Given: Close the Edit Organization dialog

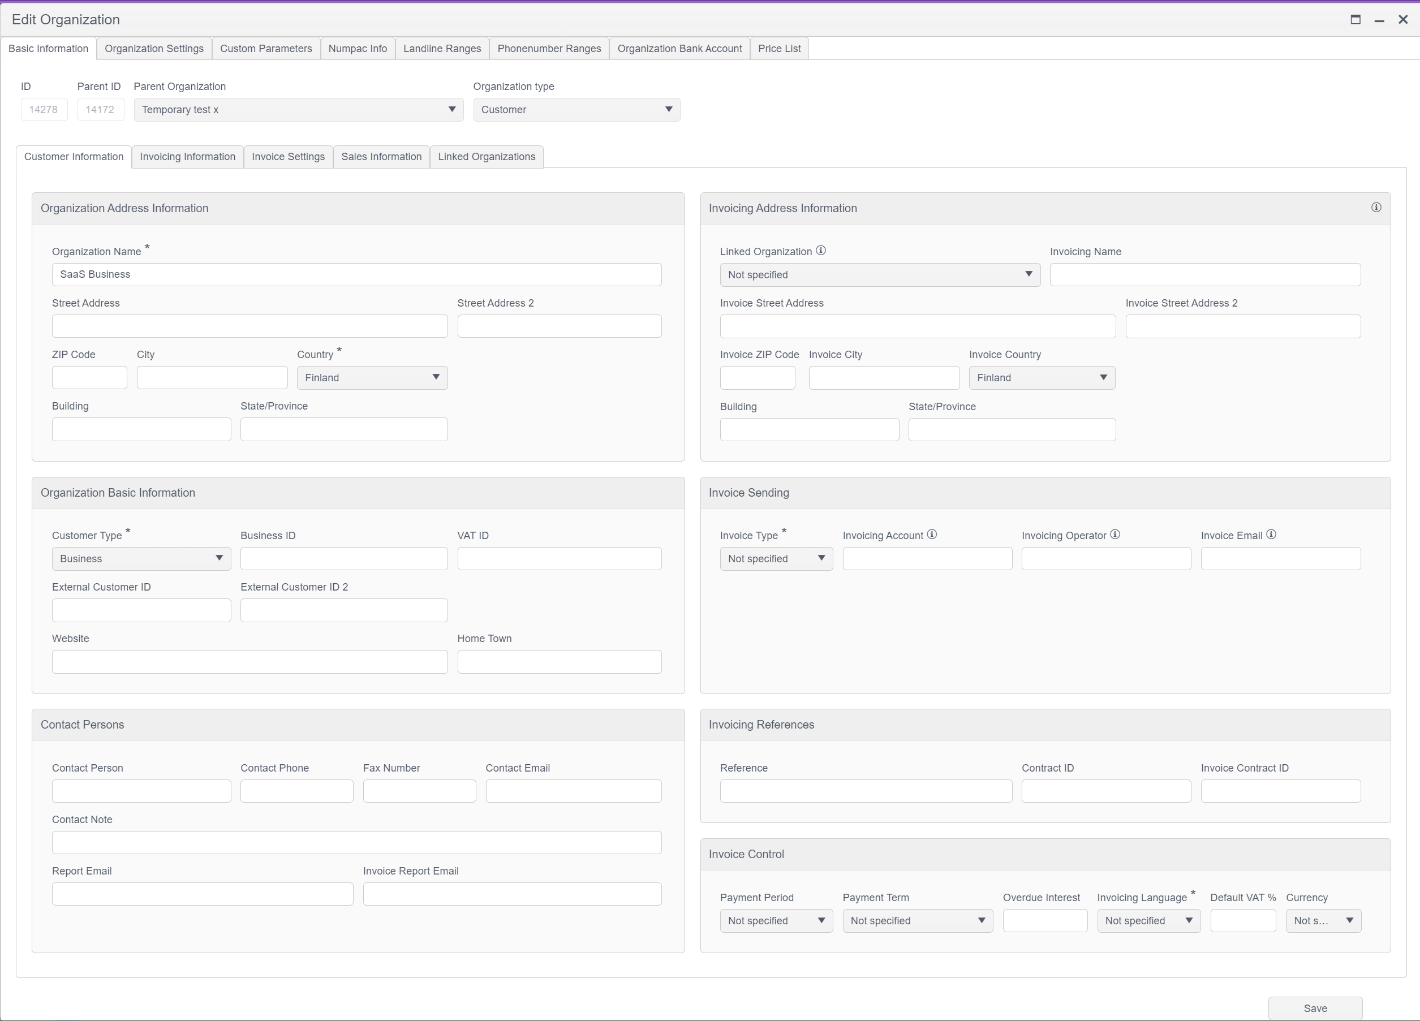Looking at the screenshot, I should tap(1403, 19).
